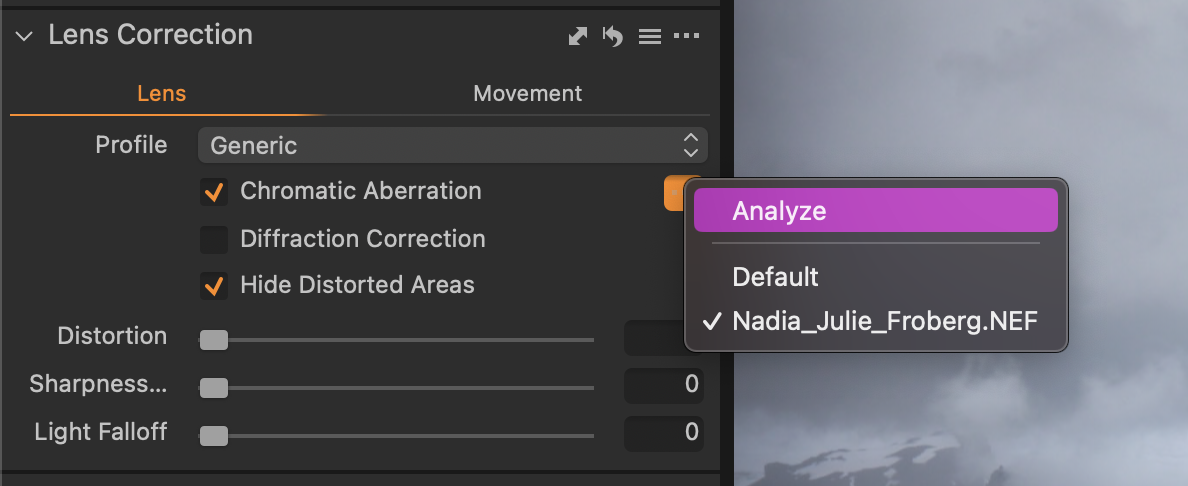Enable the Diffraction Correction checkbox
The image size is (1188, 486).
(x=214, y=240)
